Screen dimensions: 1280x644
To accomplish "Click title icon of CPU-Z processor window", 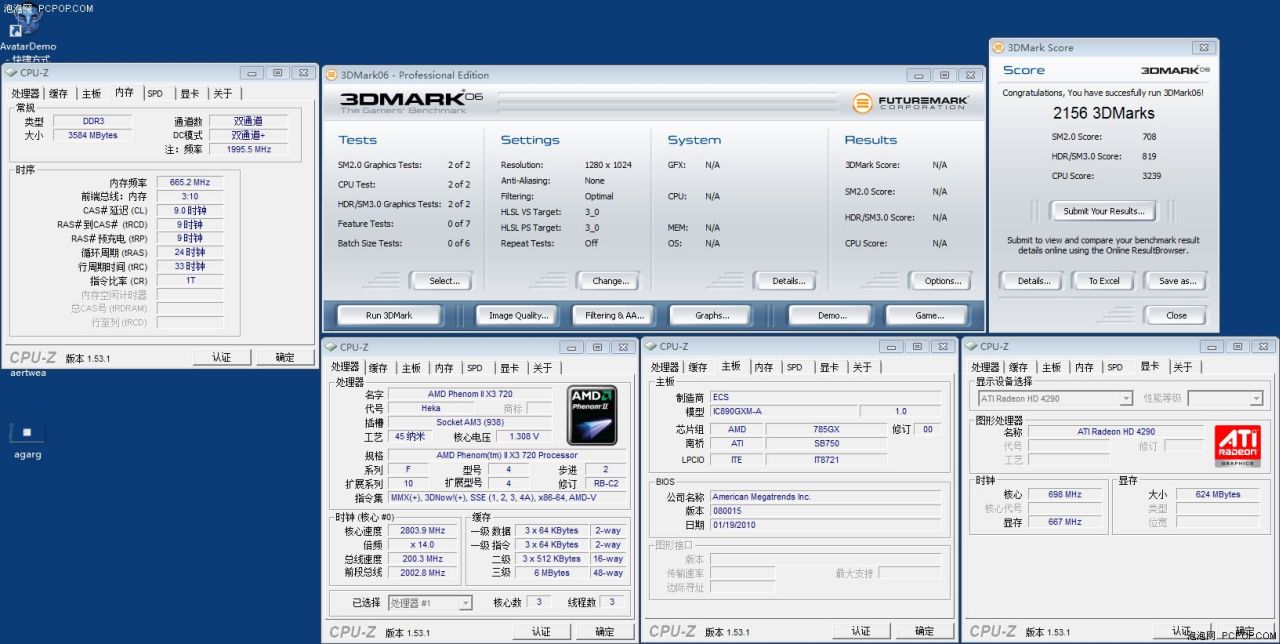I will 331,347.
